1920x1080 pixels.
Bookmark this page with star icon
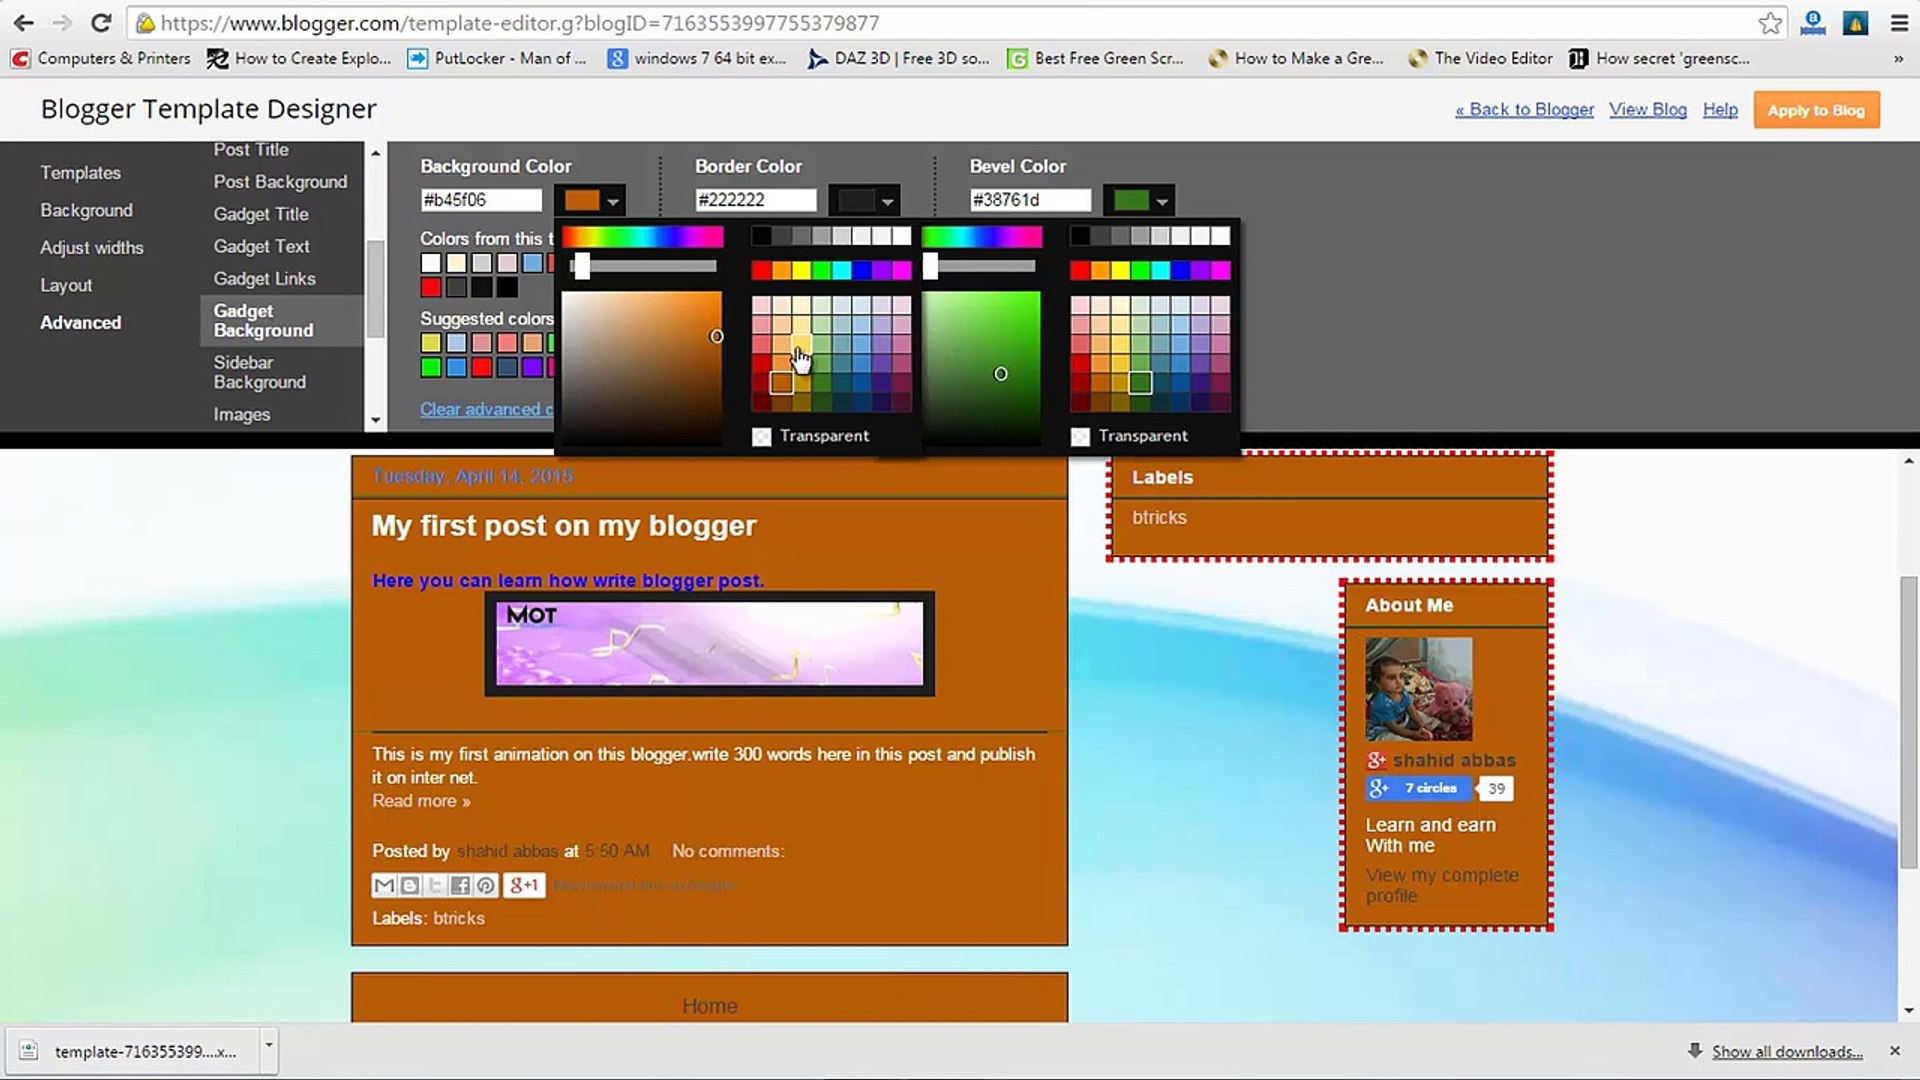coord(1769,22)
